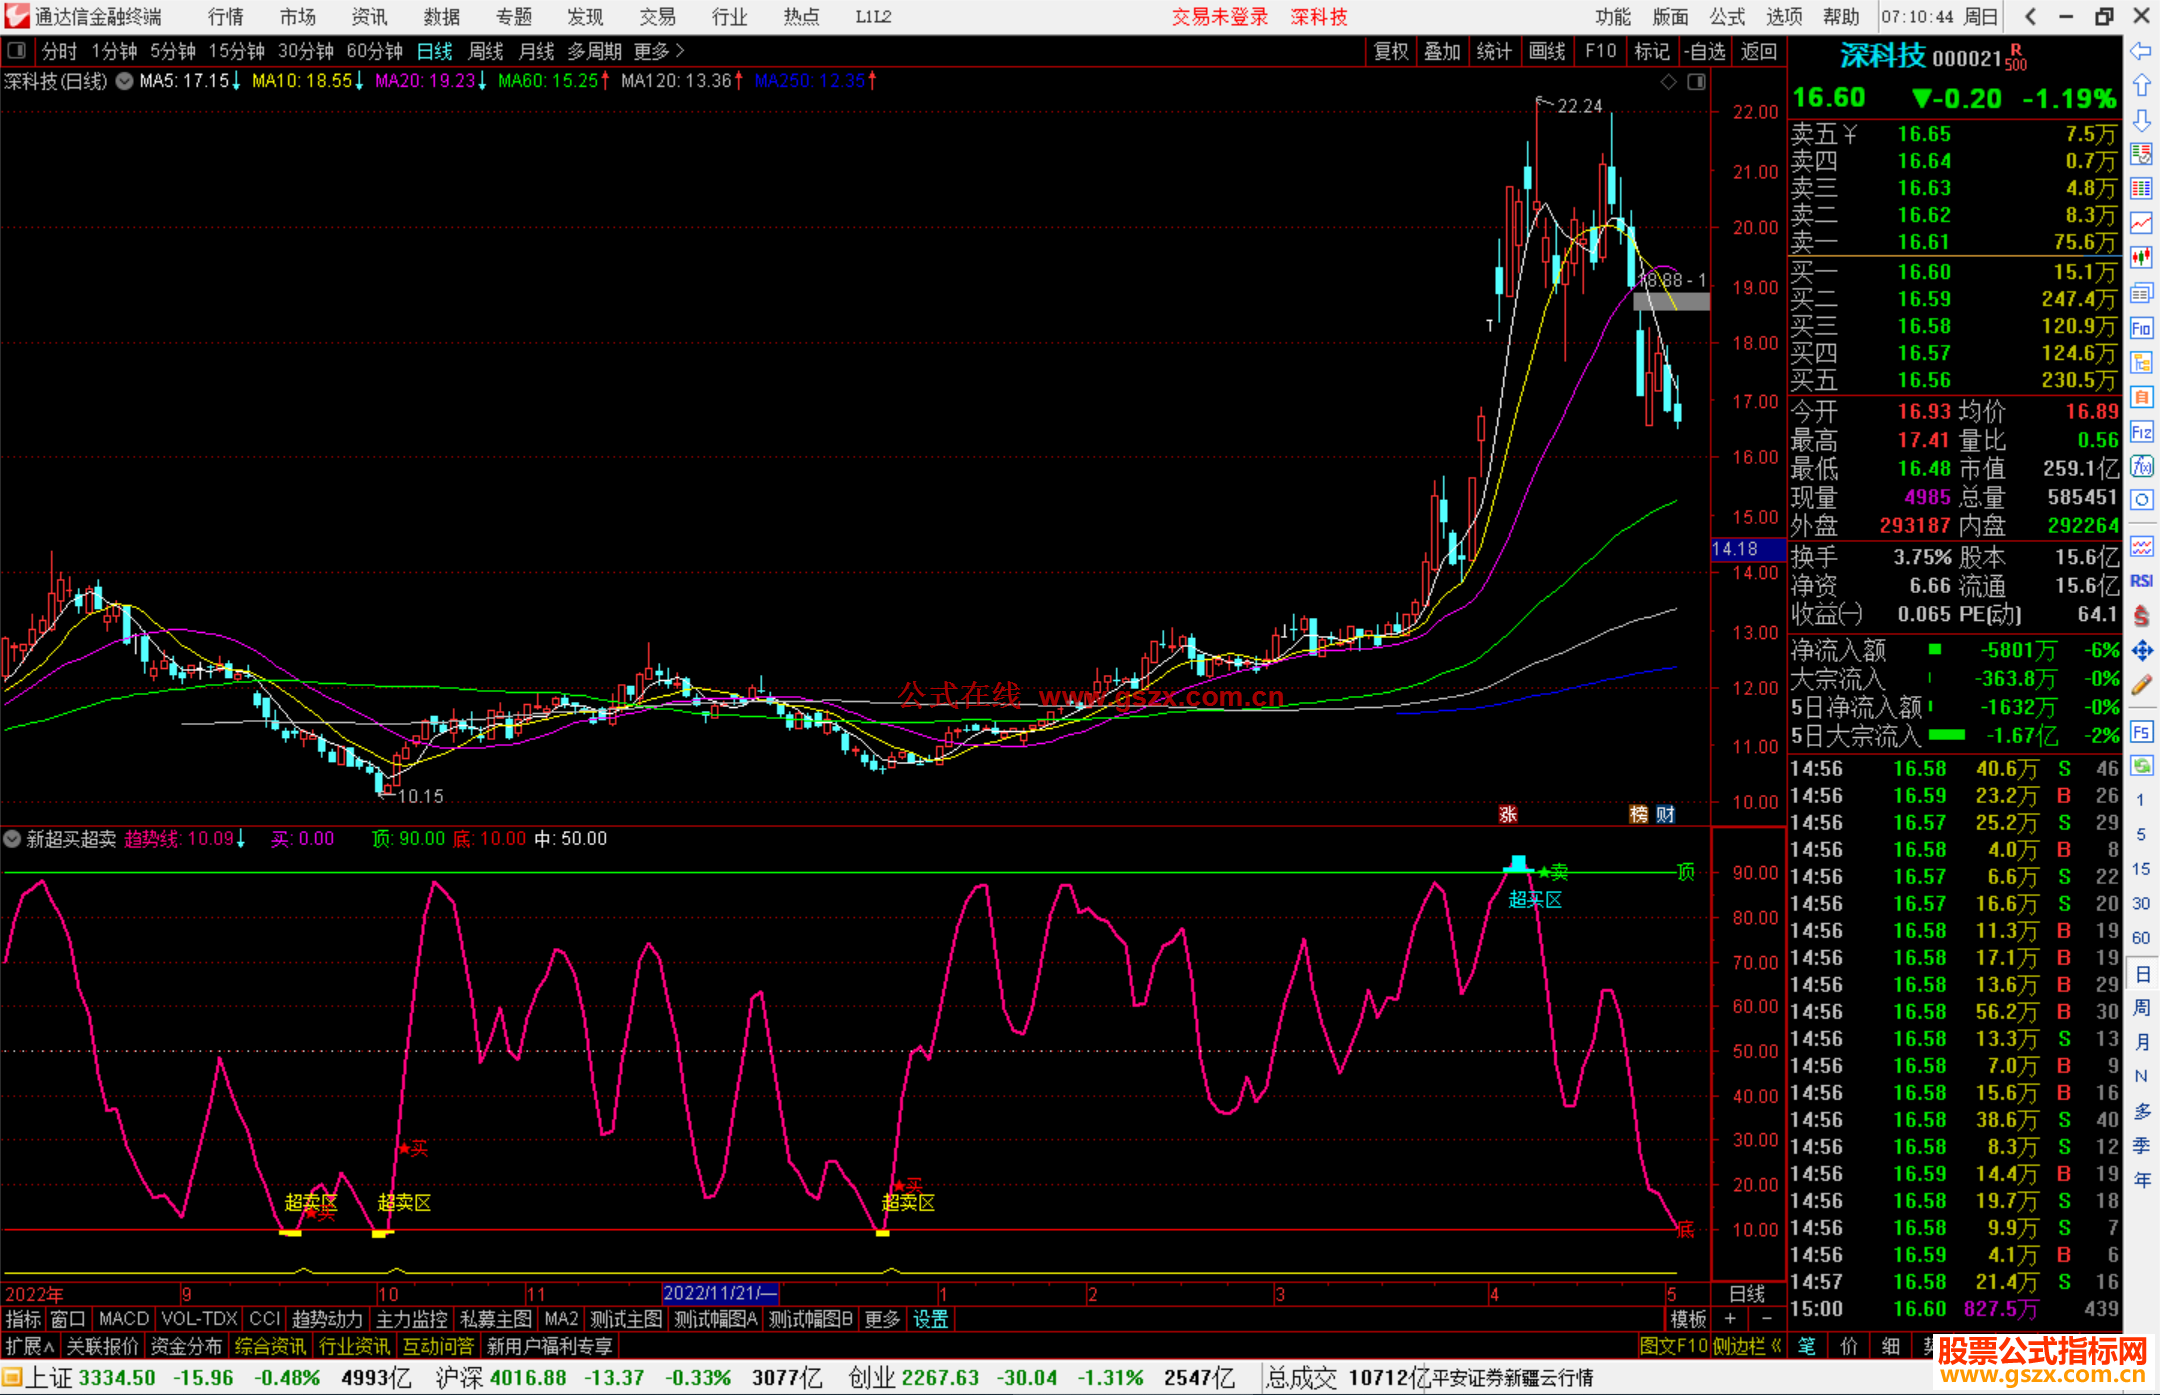
Task: Toggle the left panel icon beside 分时
Action: point(17,51)
